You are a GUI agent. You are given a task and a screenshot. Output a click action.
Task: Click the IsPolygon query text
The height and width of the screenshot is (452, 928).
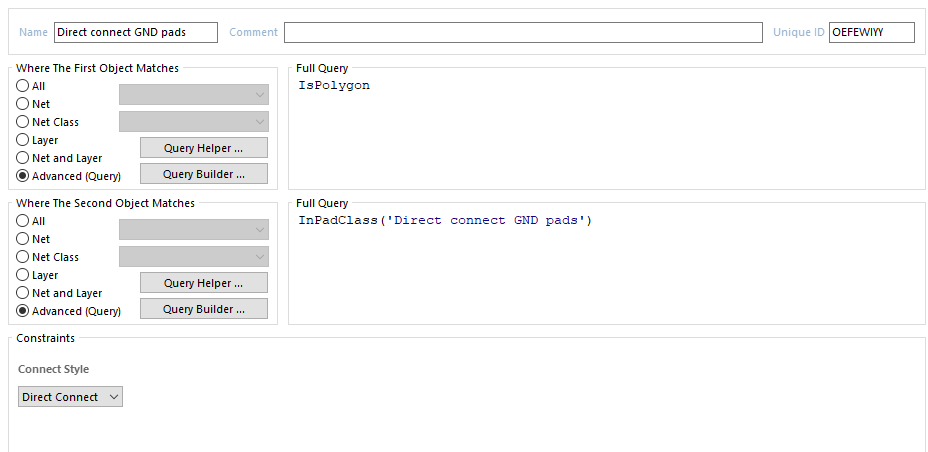click(x=334, y=85)
